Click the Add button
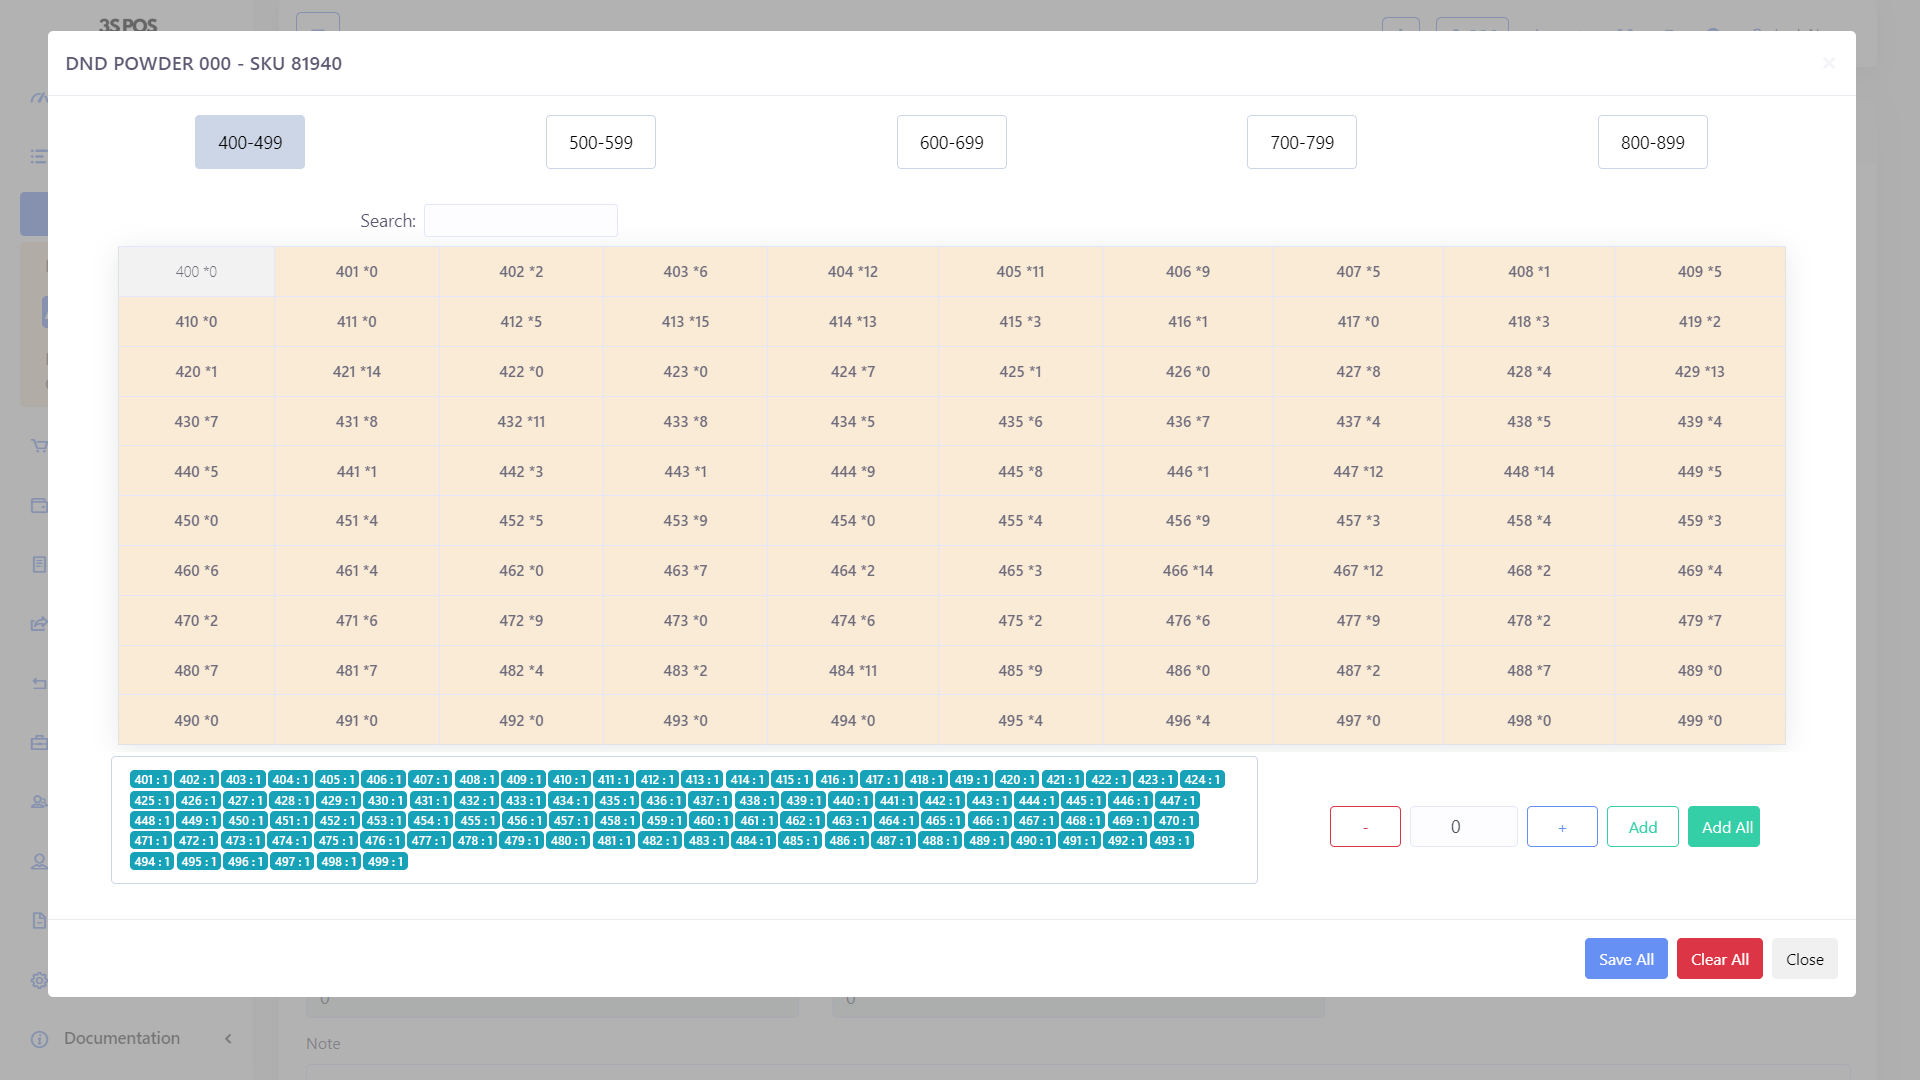Image resolution: width=1920 pixels, height=1080 pixels. [x=1642, y=827]
